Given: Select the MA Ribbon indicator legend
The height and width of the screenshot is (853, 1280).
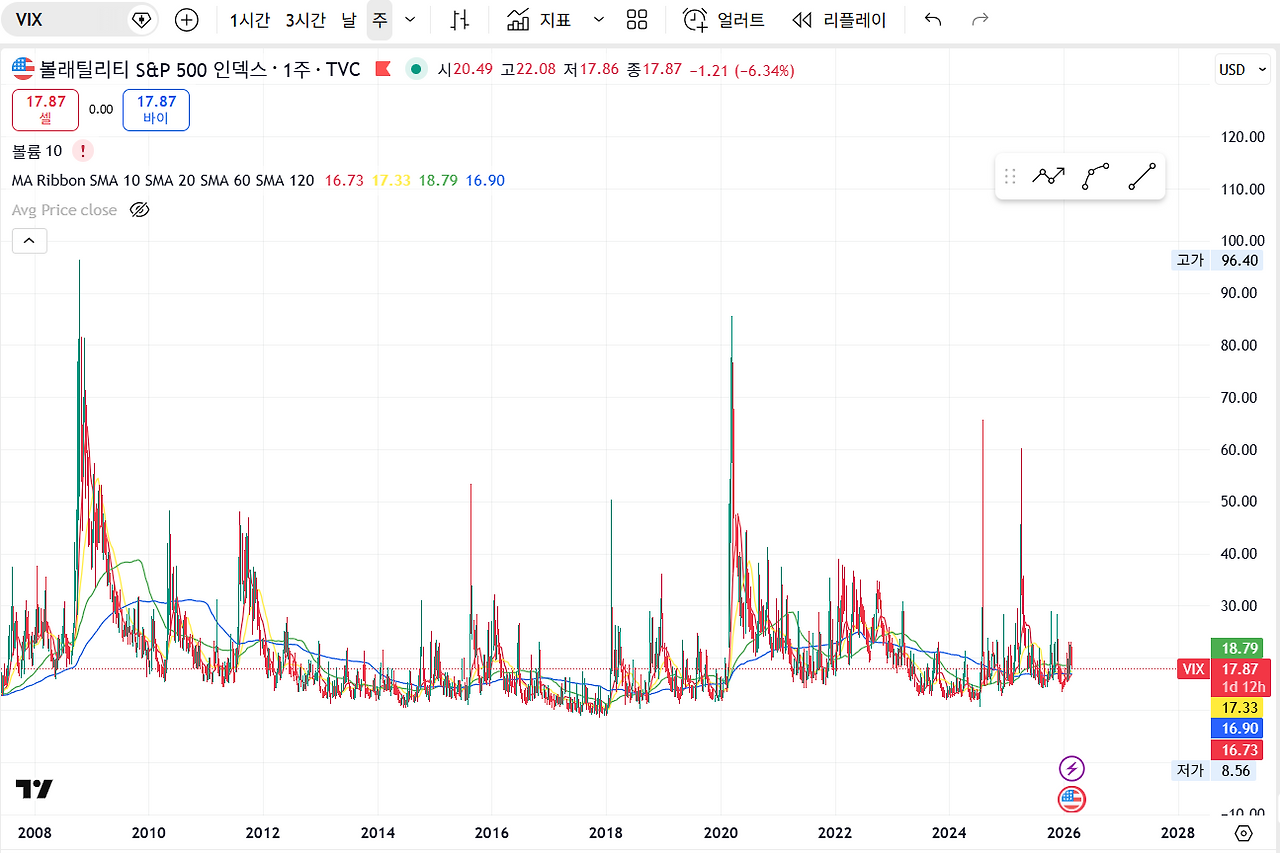Looking at the screenshot, I should click(x=162, y=181).
